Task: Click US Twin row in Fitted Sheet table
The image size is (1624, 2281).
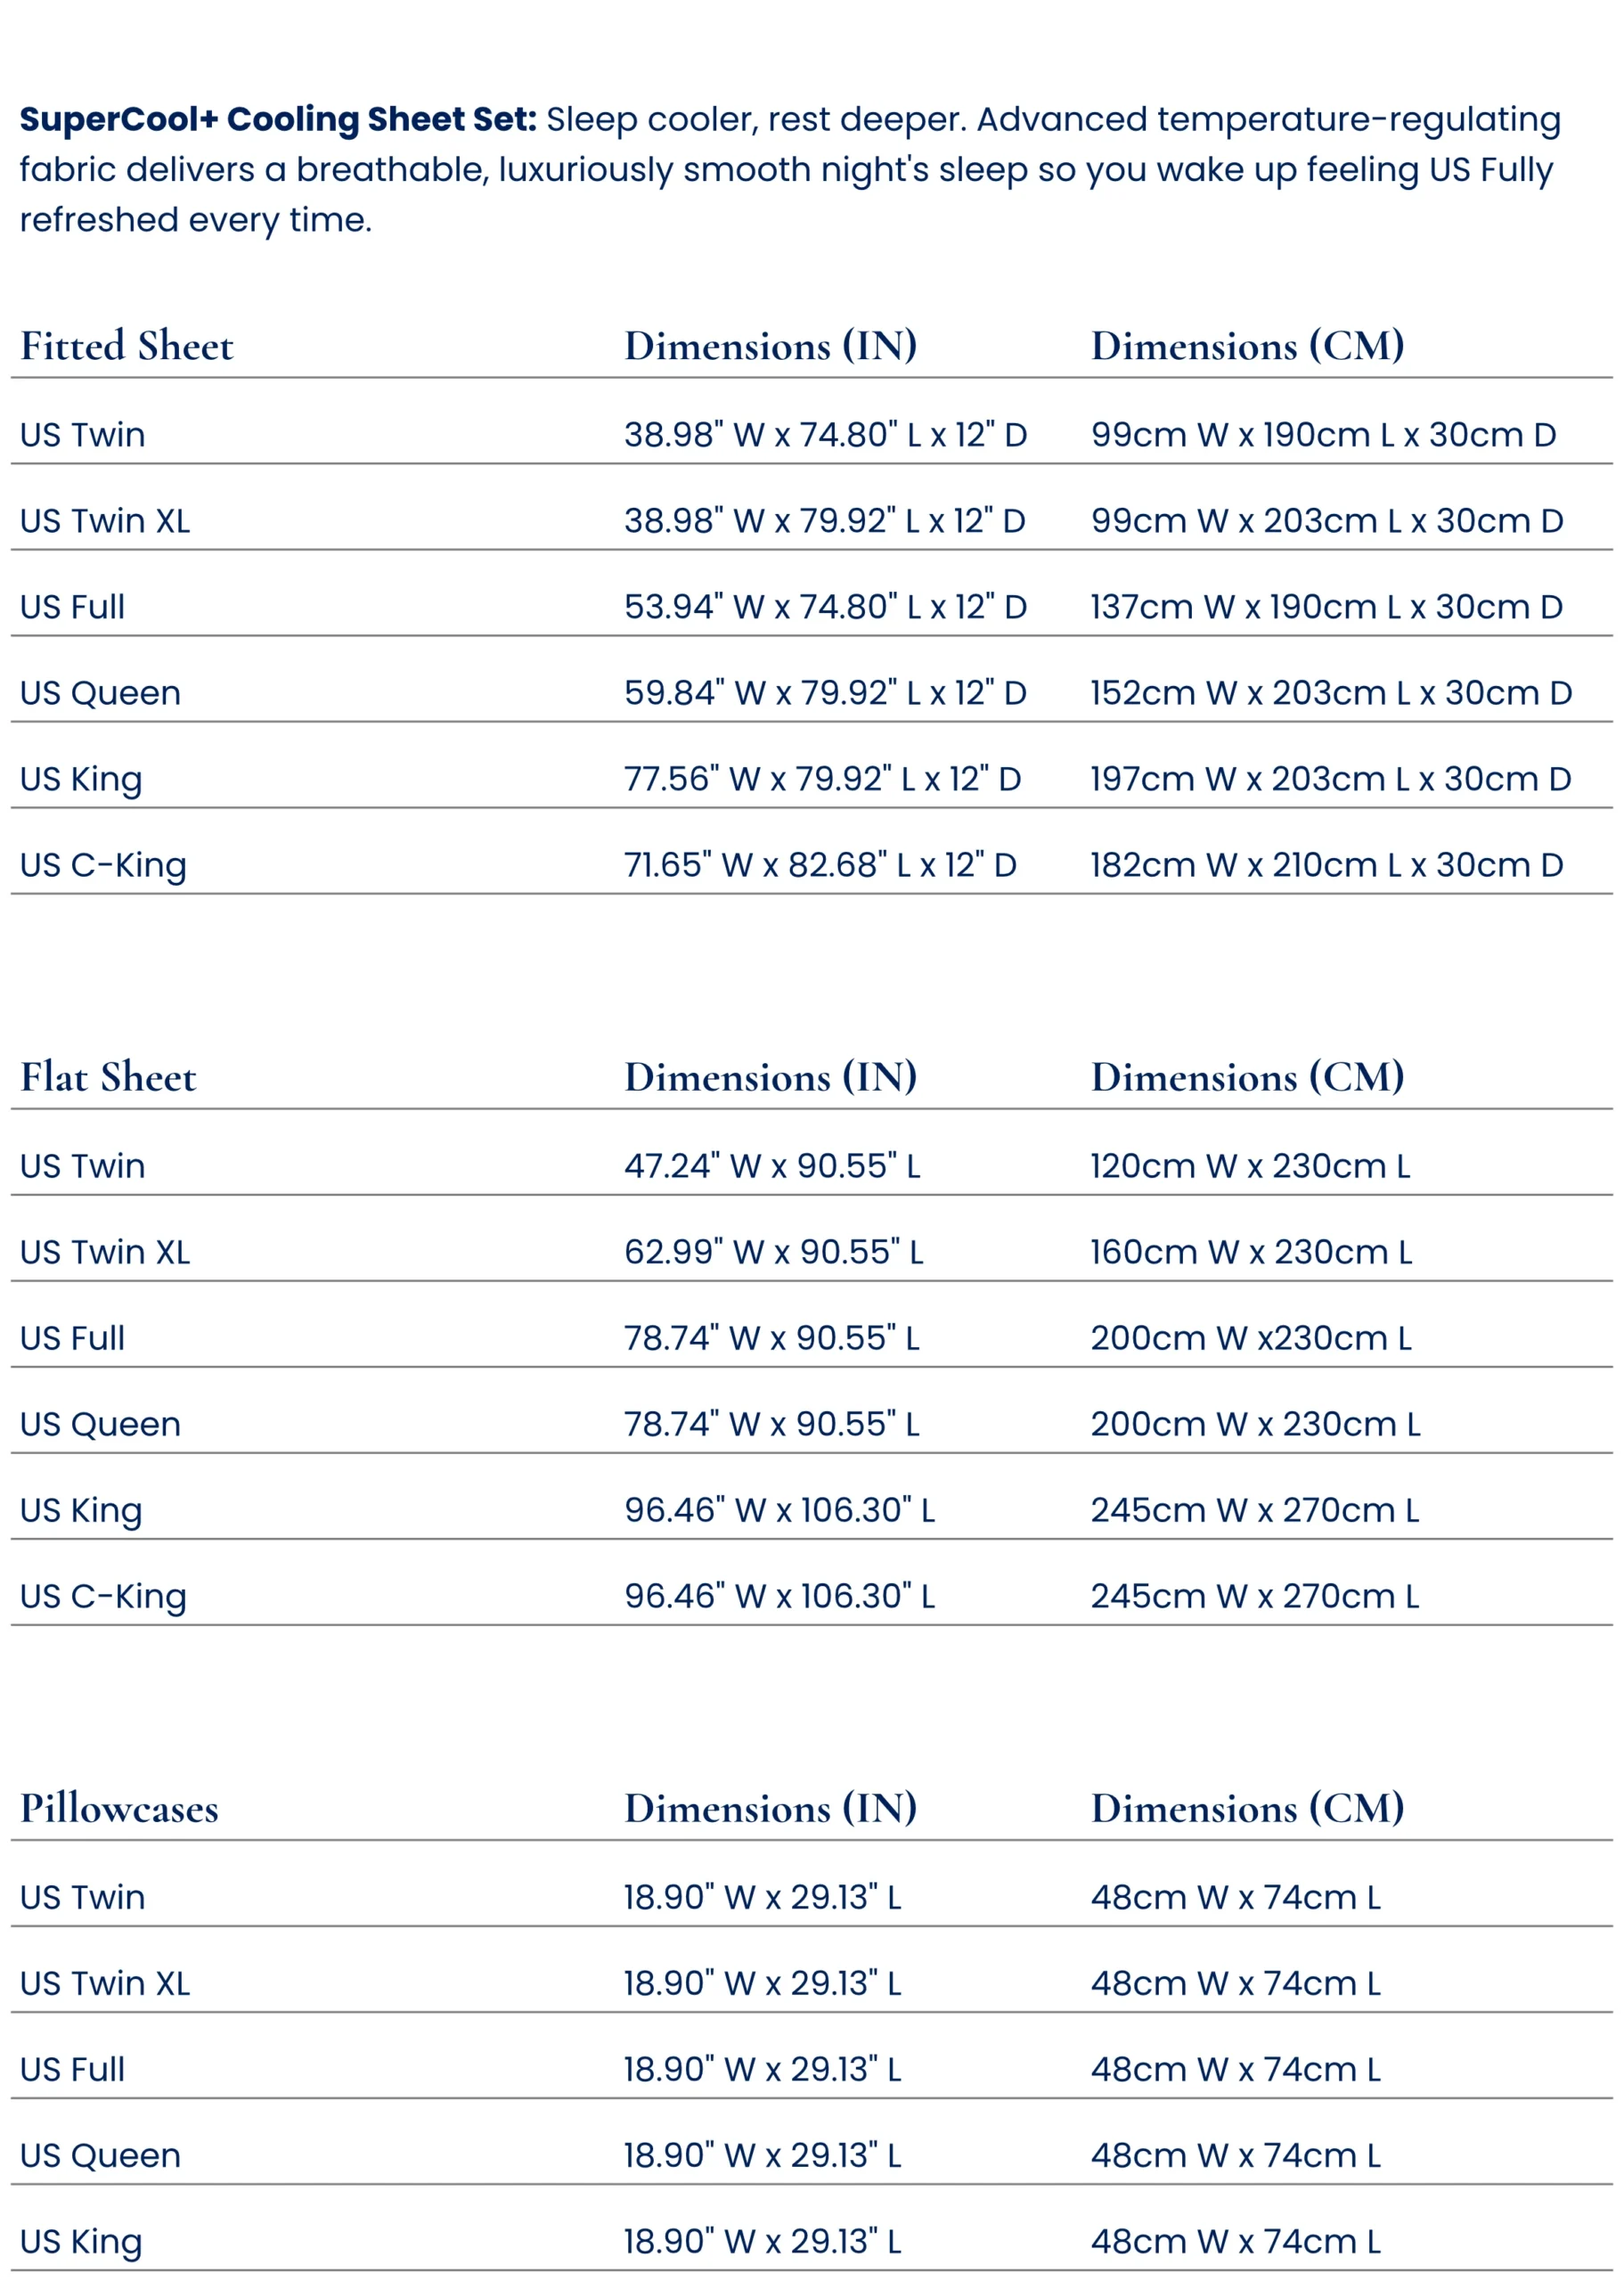Action: 82,435
